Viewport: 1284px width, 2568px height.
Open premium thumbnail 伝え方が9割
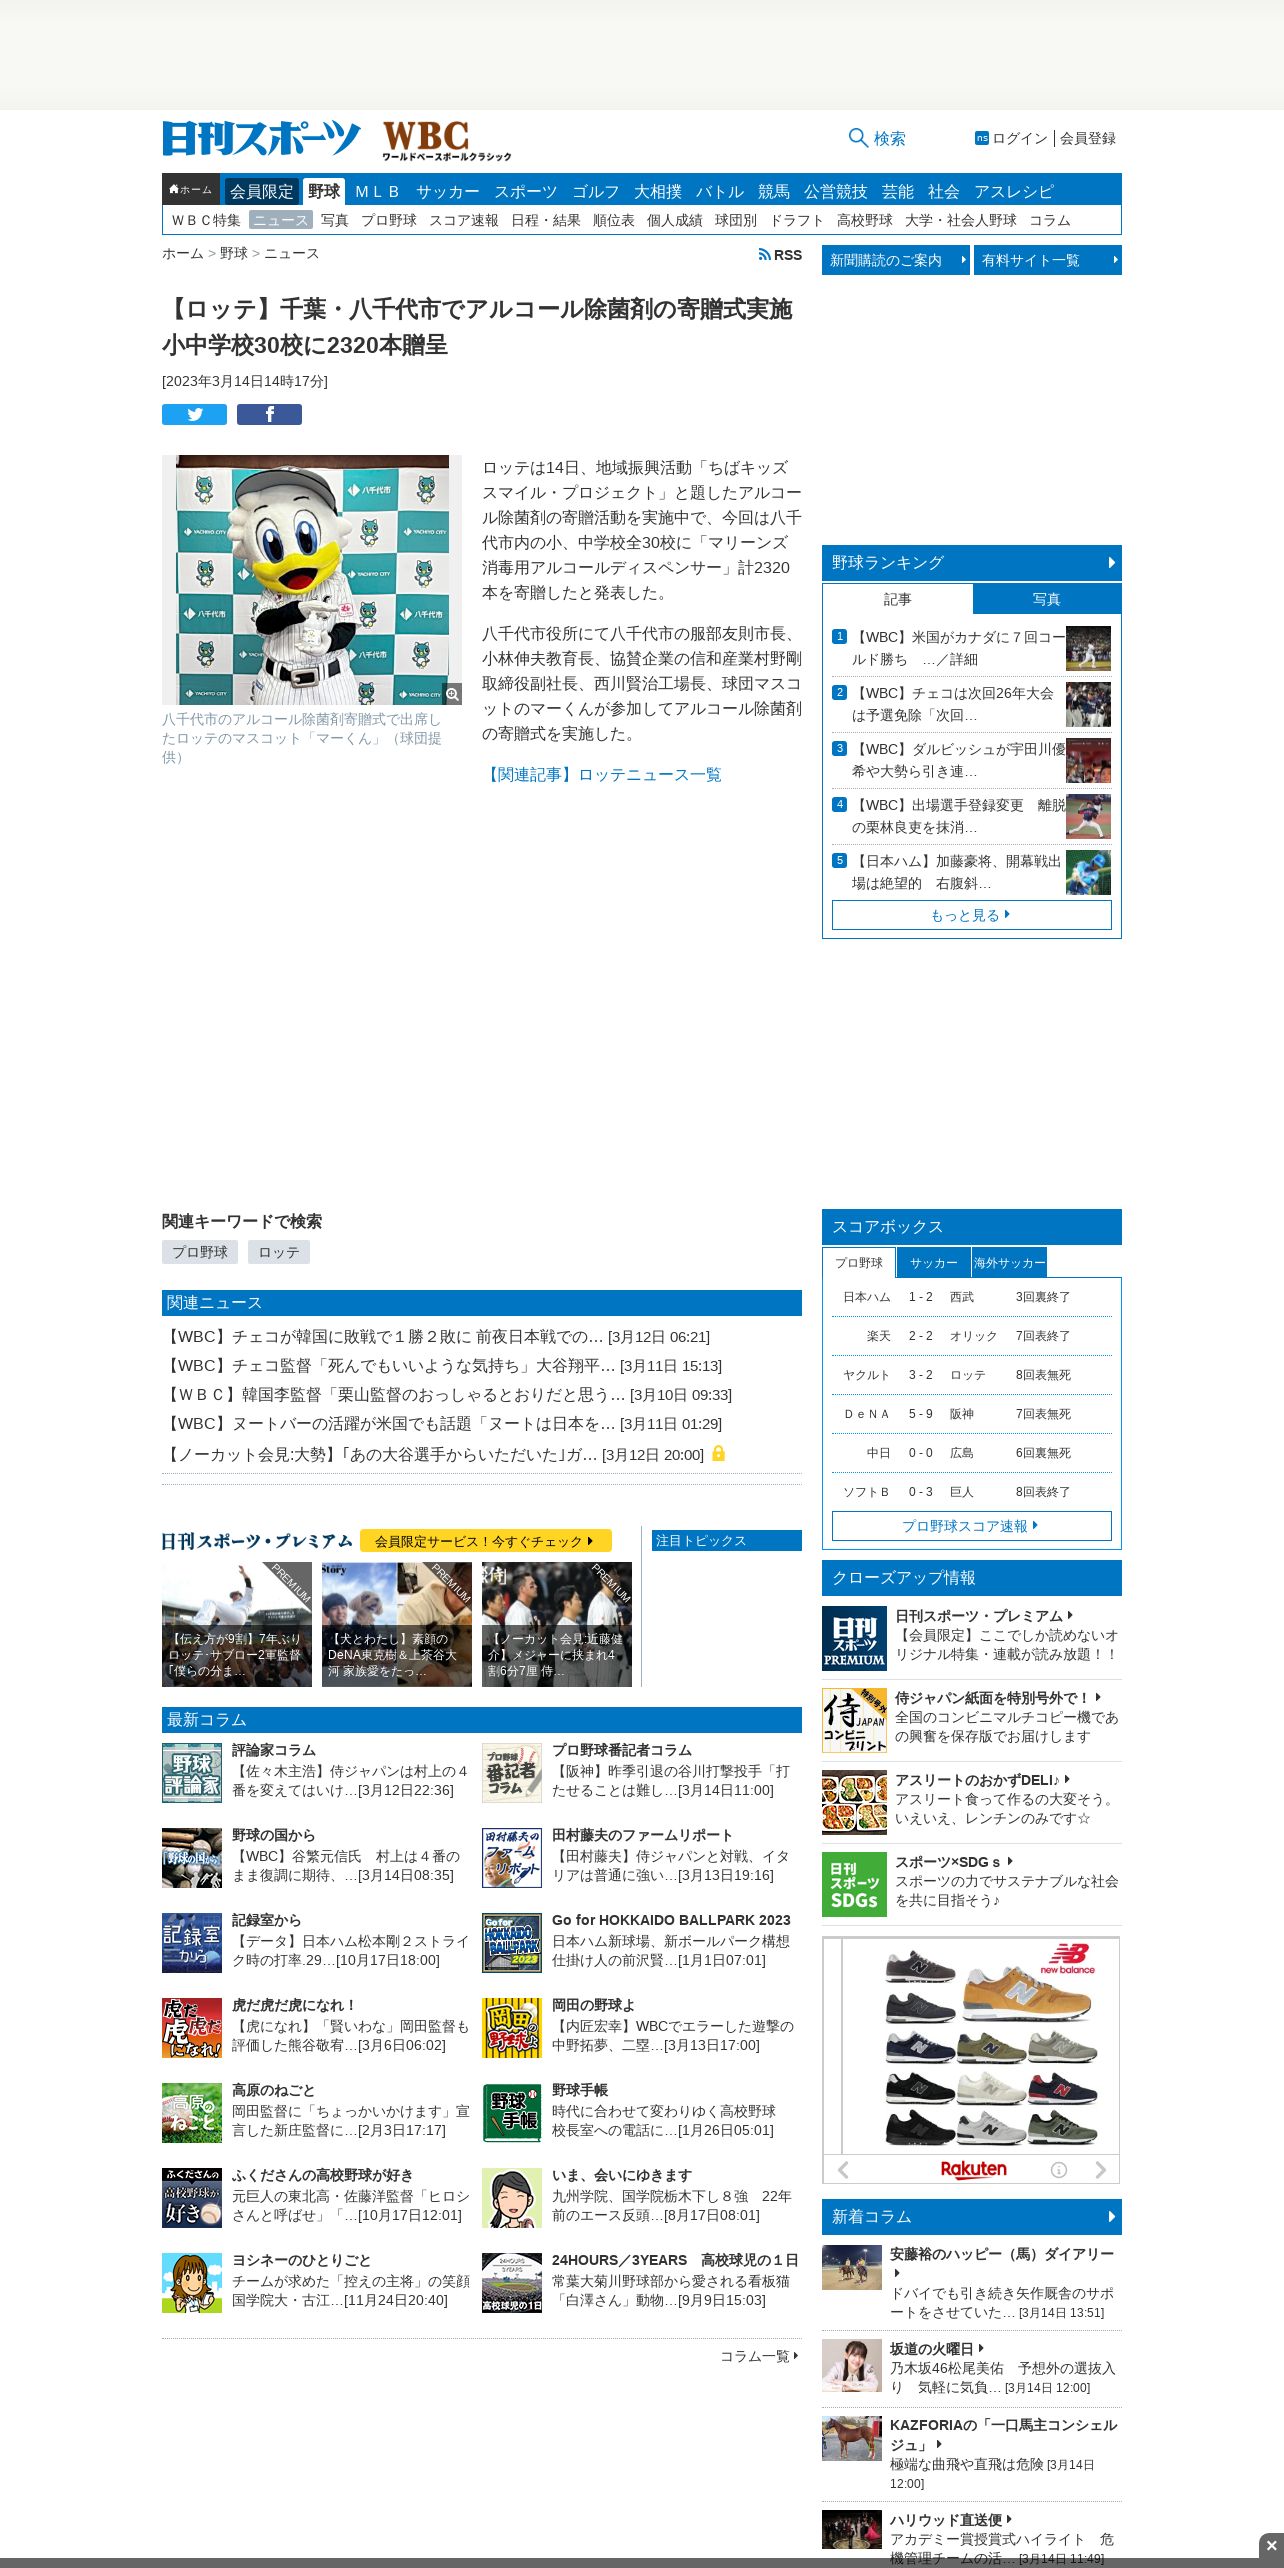[x=237, y=1624]
